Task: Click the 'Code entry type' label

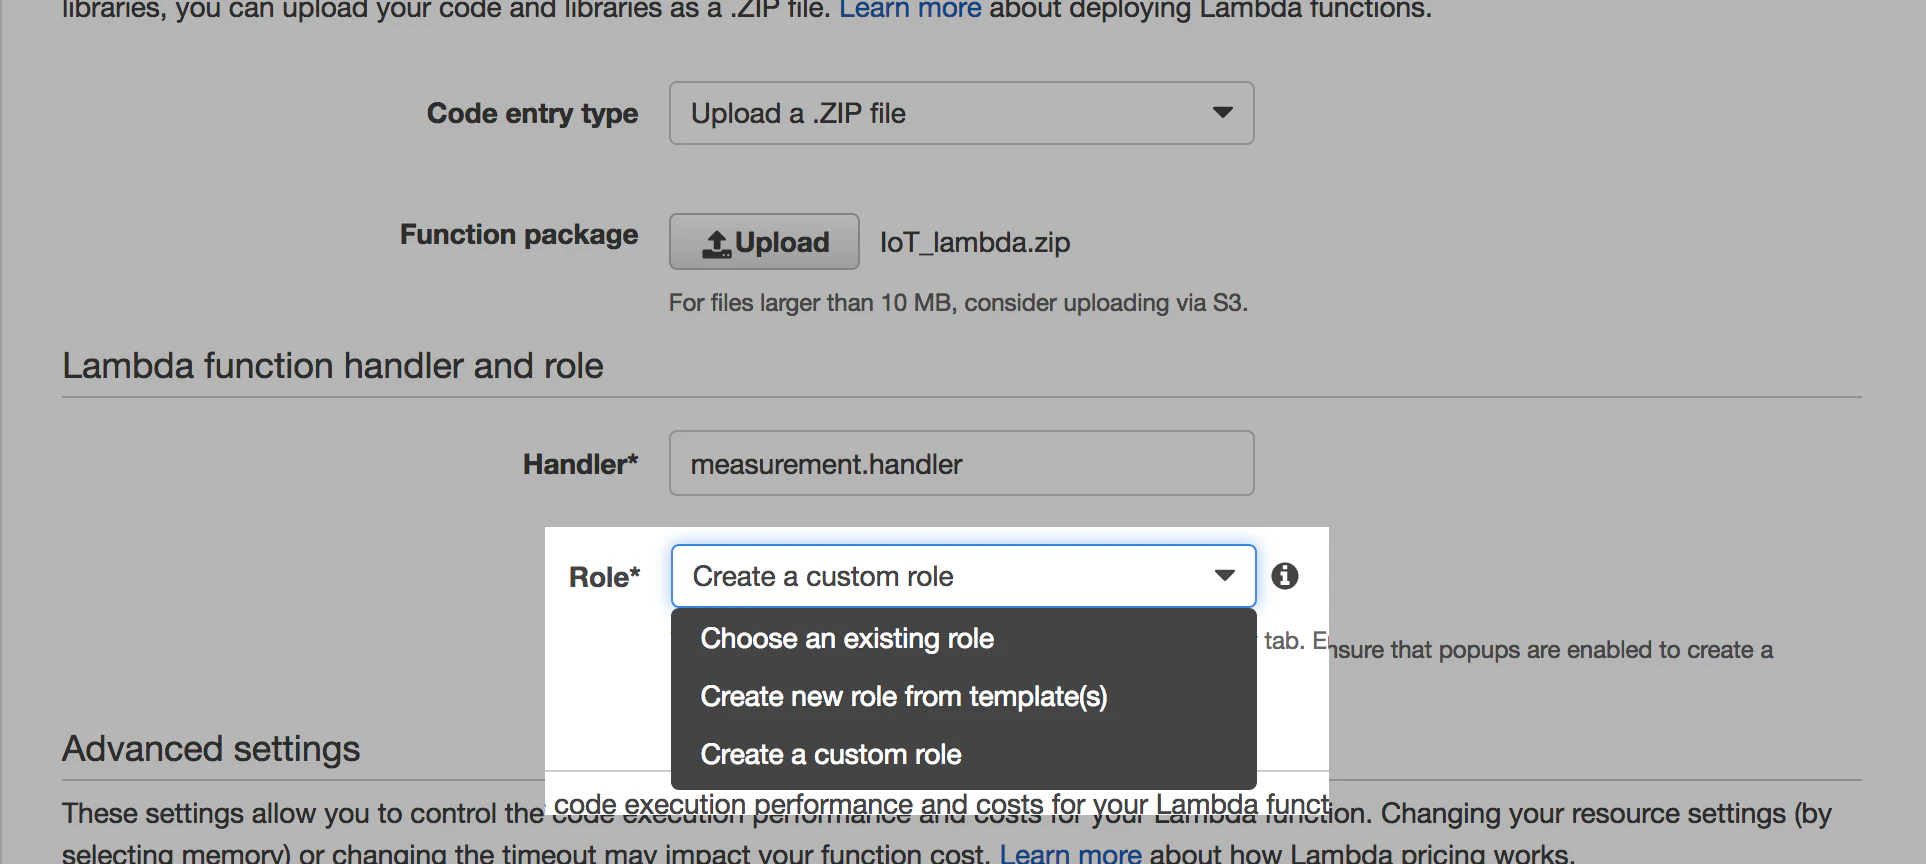Action: tap(532, 113)
